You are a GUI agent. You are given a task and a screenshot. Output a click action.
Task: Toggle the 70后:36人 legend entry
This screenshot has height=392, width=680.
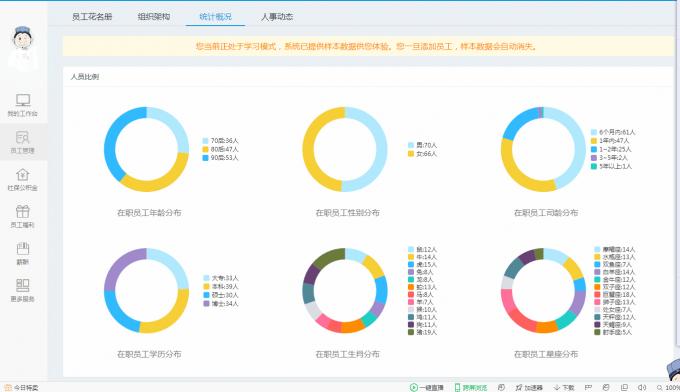(x=221, y=140)
